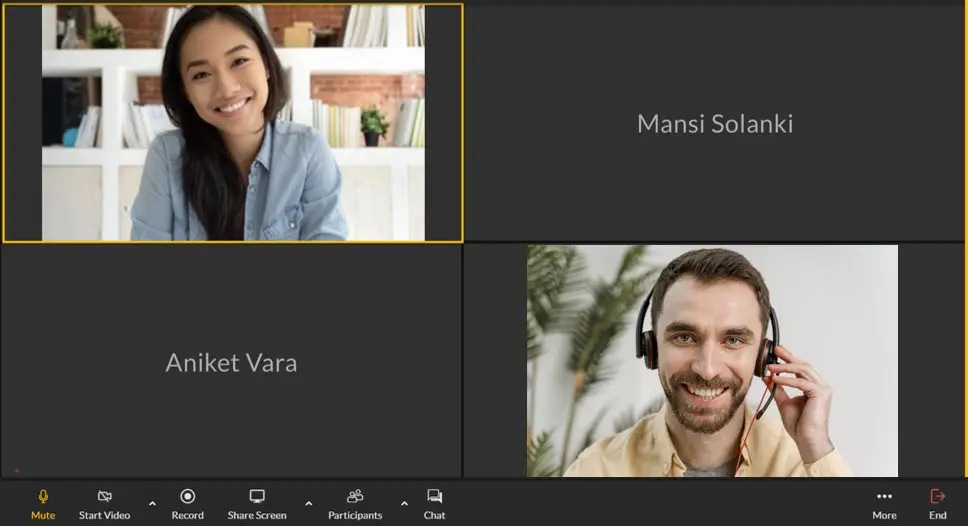Start recording with the Record icon
968x526 pixels.
(188, 496)
